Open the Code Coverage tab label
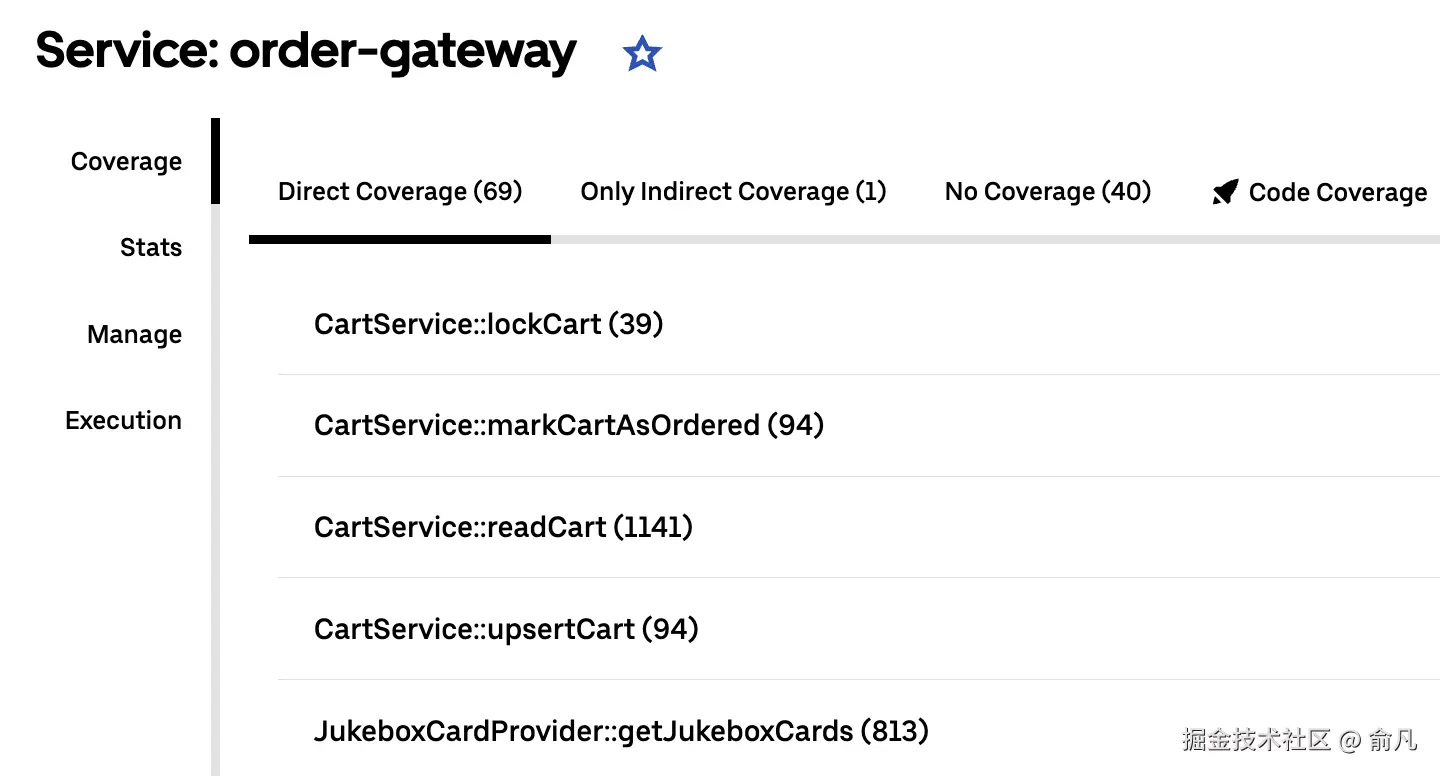The image size is (1440, 776). pos(1337,193)
